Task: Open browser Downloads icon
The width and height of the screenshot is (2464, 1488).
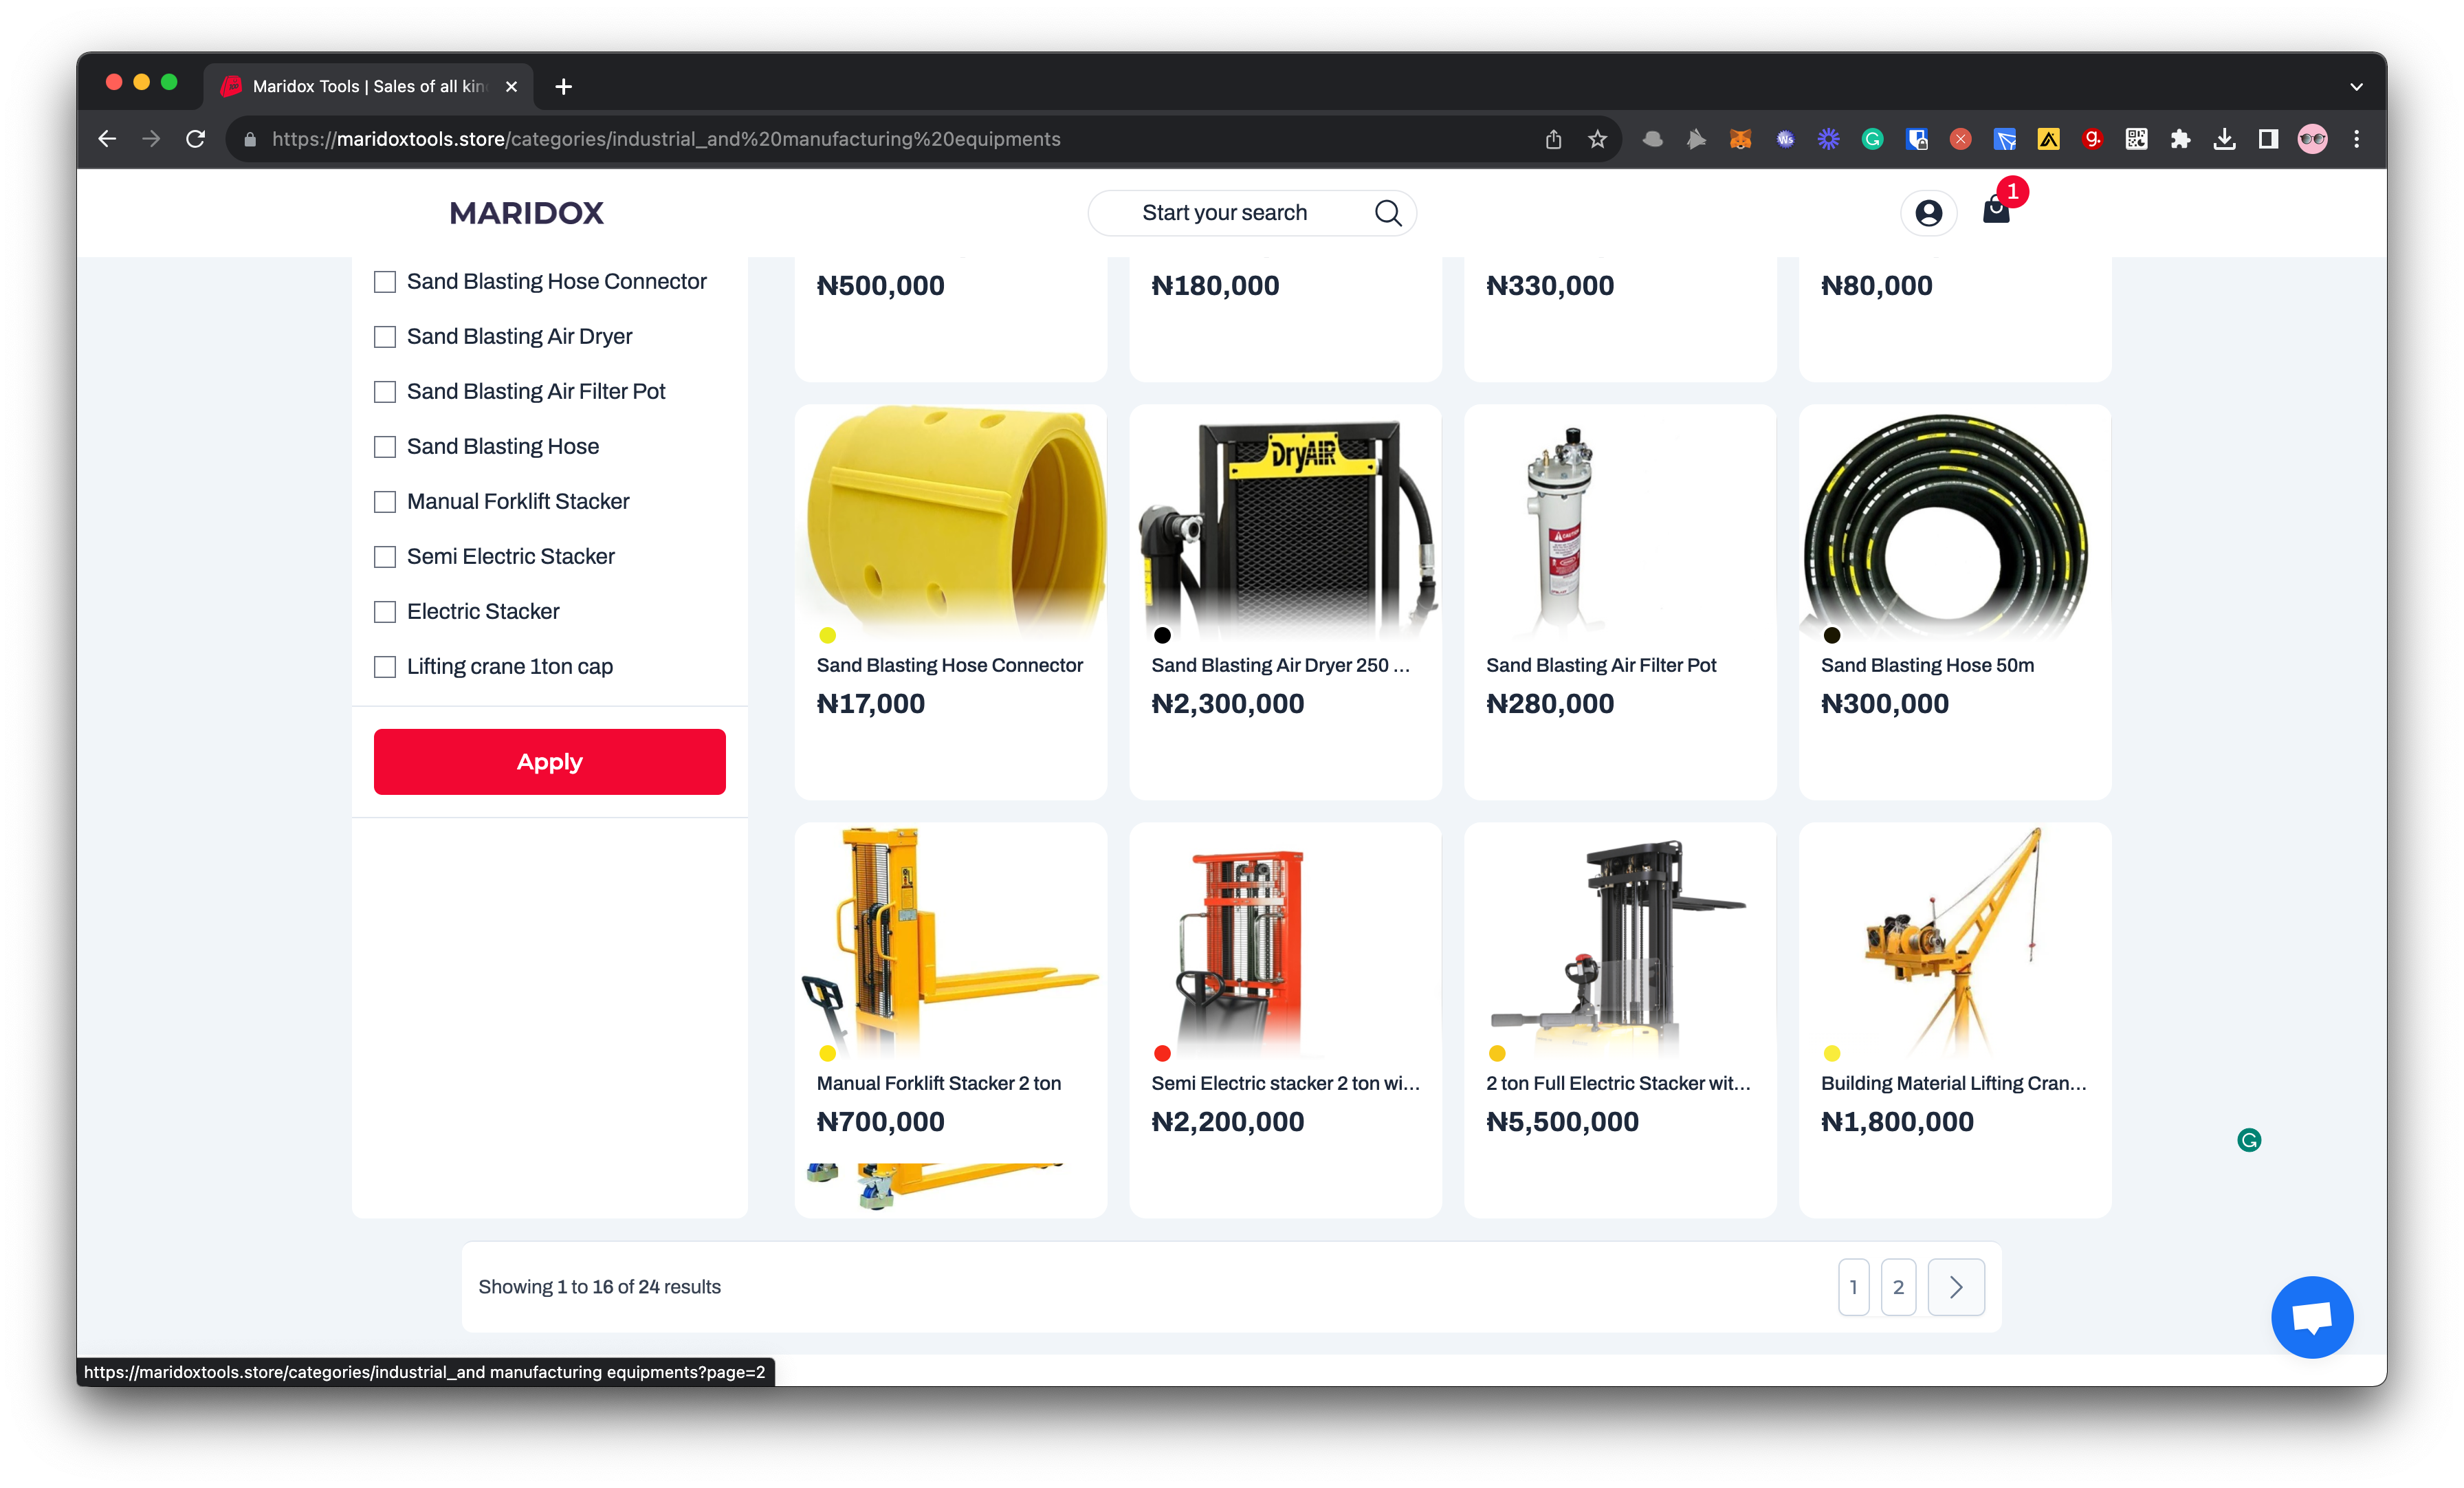Action: [2224, 139]
